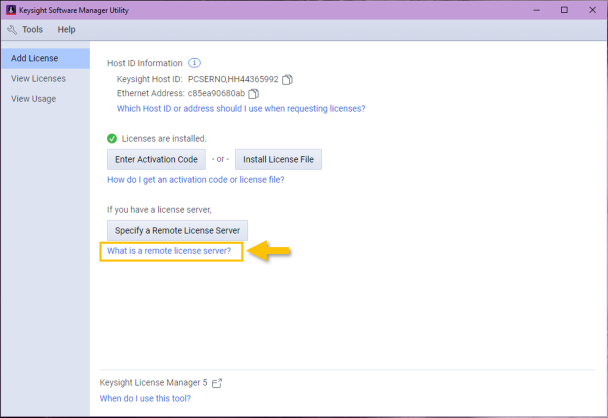This screenshot has height=418, width=608.
Task: Click the green licenses installed checkmark icon
Action: click(112, 138)
